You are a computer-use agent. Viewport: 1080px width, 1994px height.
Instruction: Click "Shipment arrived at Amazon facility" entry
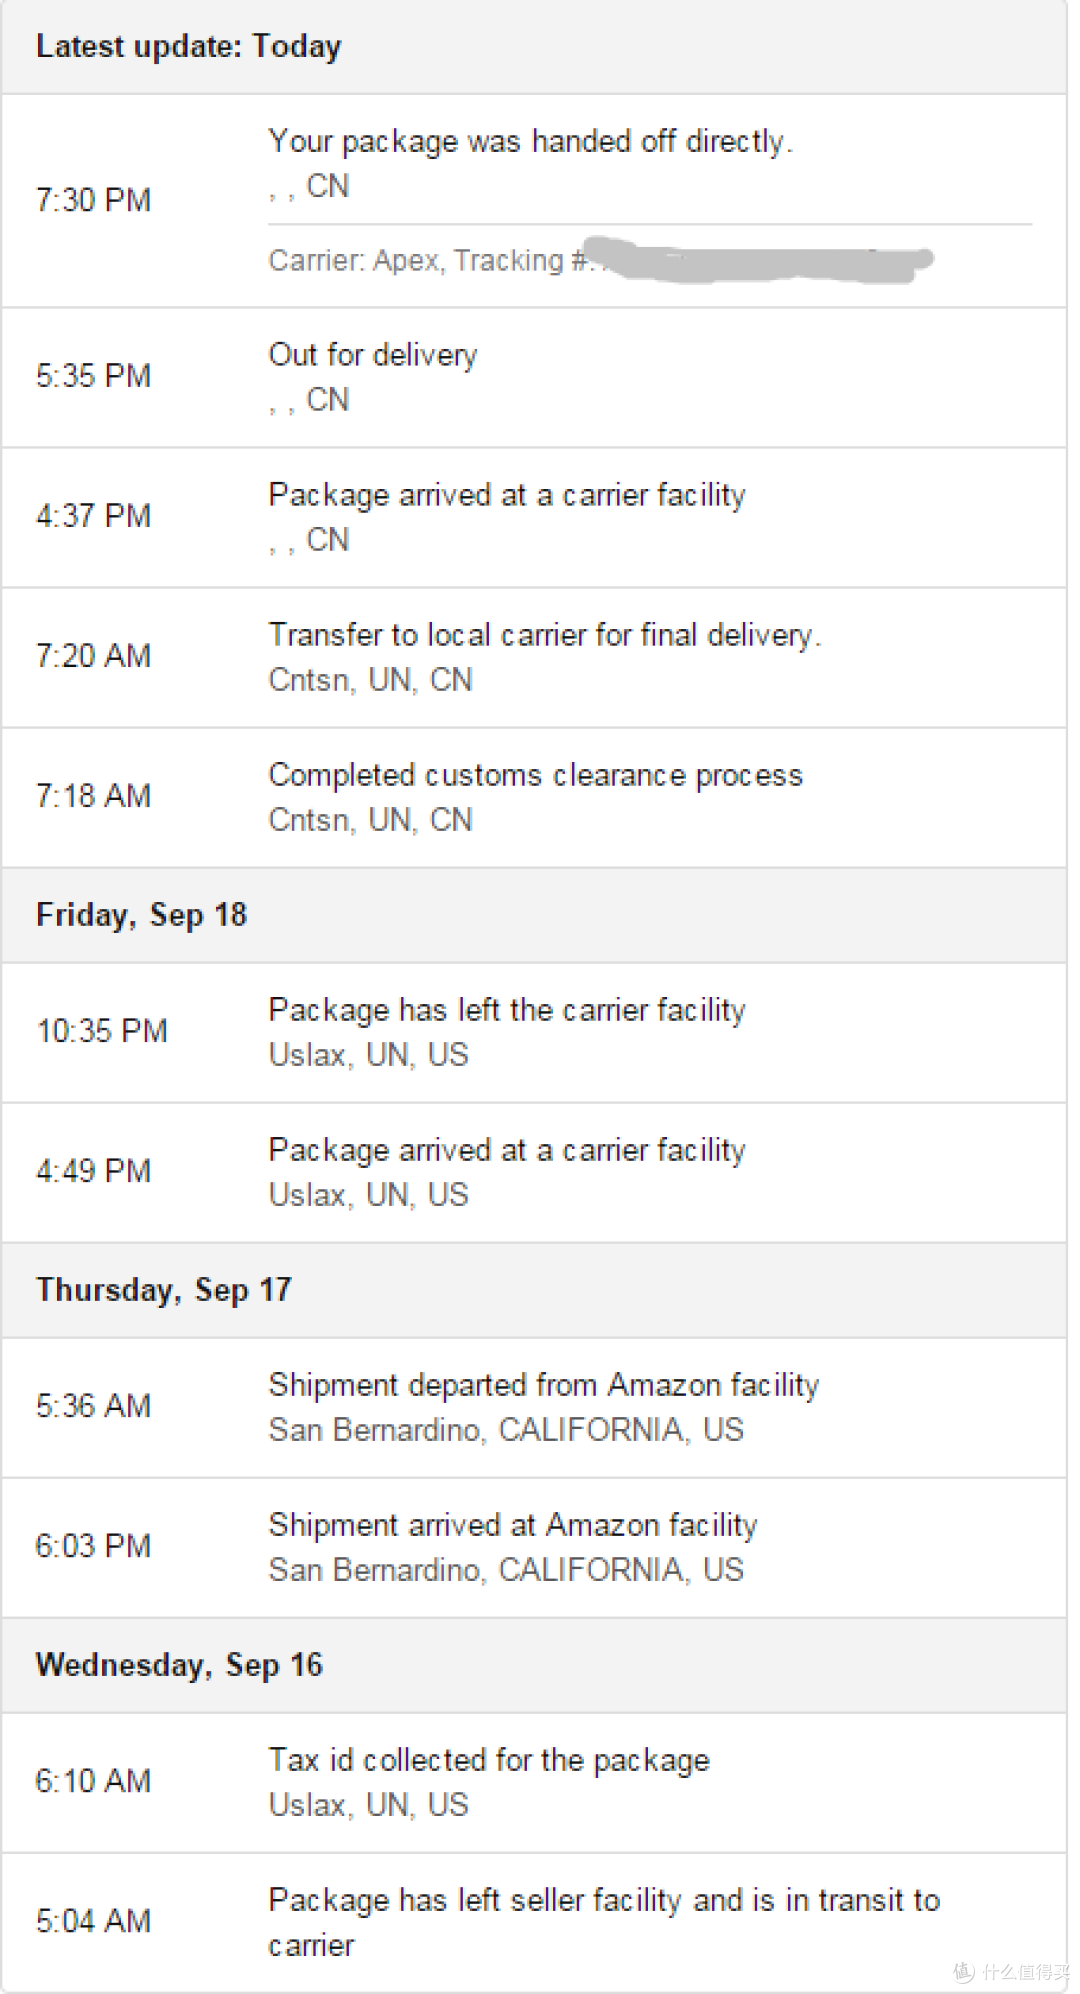(x=534, y=1548)
